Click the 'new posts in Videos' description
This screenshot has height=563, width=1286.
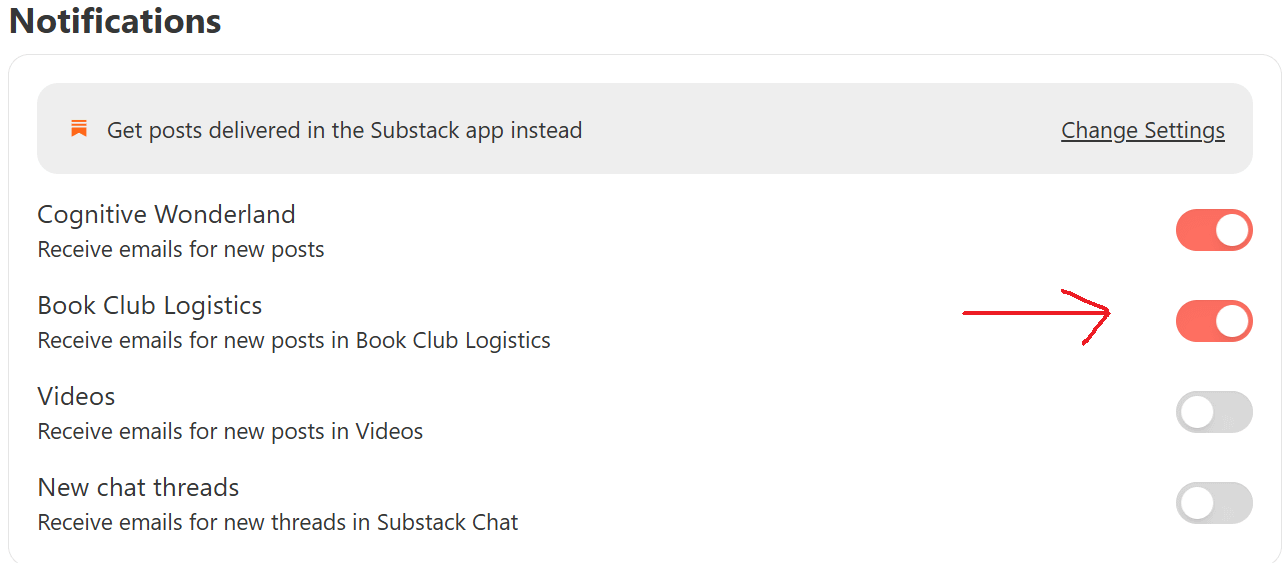click(x=230, y=431)
